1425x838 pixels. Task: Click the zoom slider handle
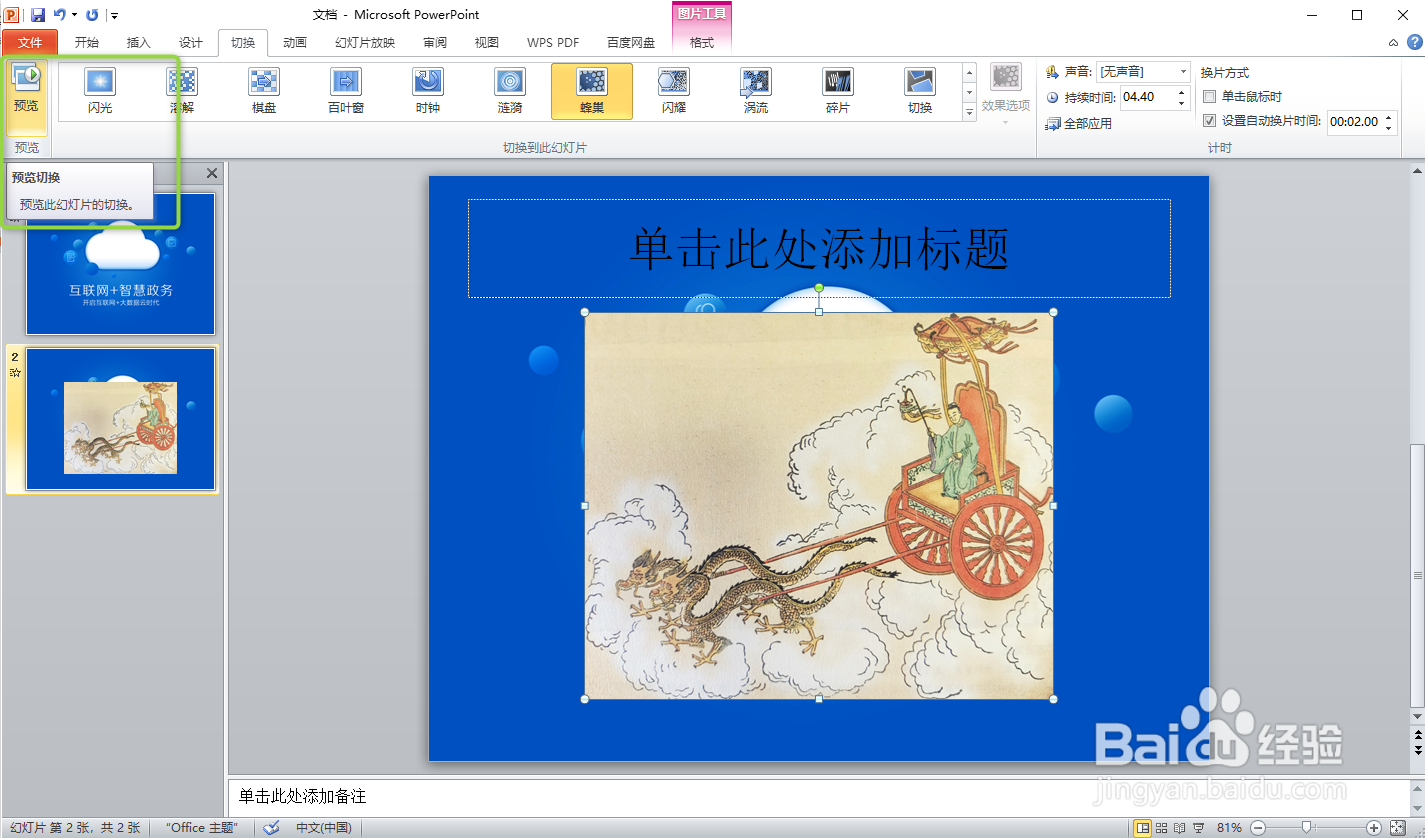pos(1306,828)
